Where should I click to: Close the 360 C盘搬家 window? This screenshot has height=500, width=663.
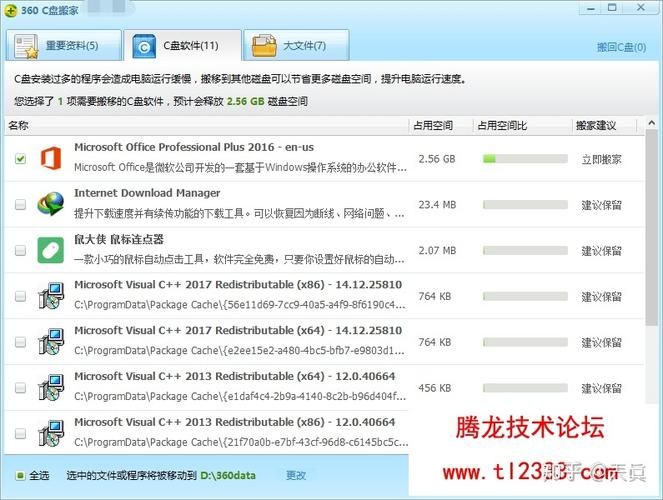click(x=641, y=7)
